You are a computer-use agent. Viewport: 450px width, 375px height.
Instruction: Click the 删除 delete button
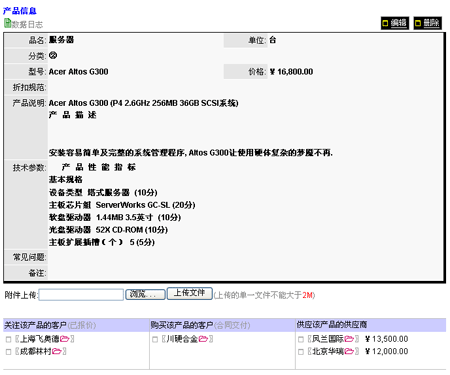(428, 23)
